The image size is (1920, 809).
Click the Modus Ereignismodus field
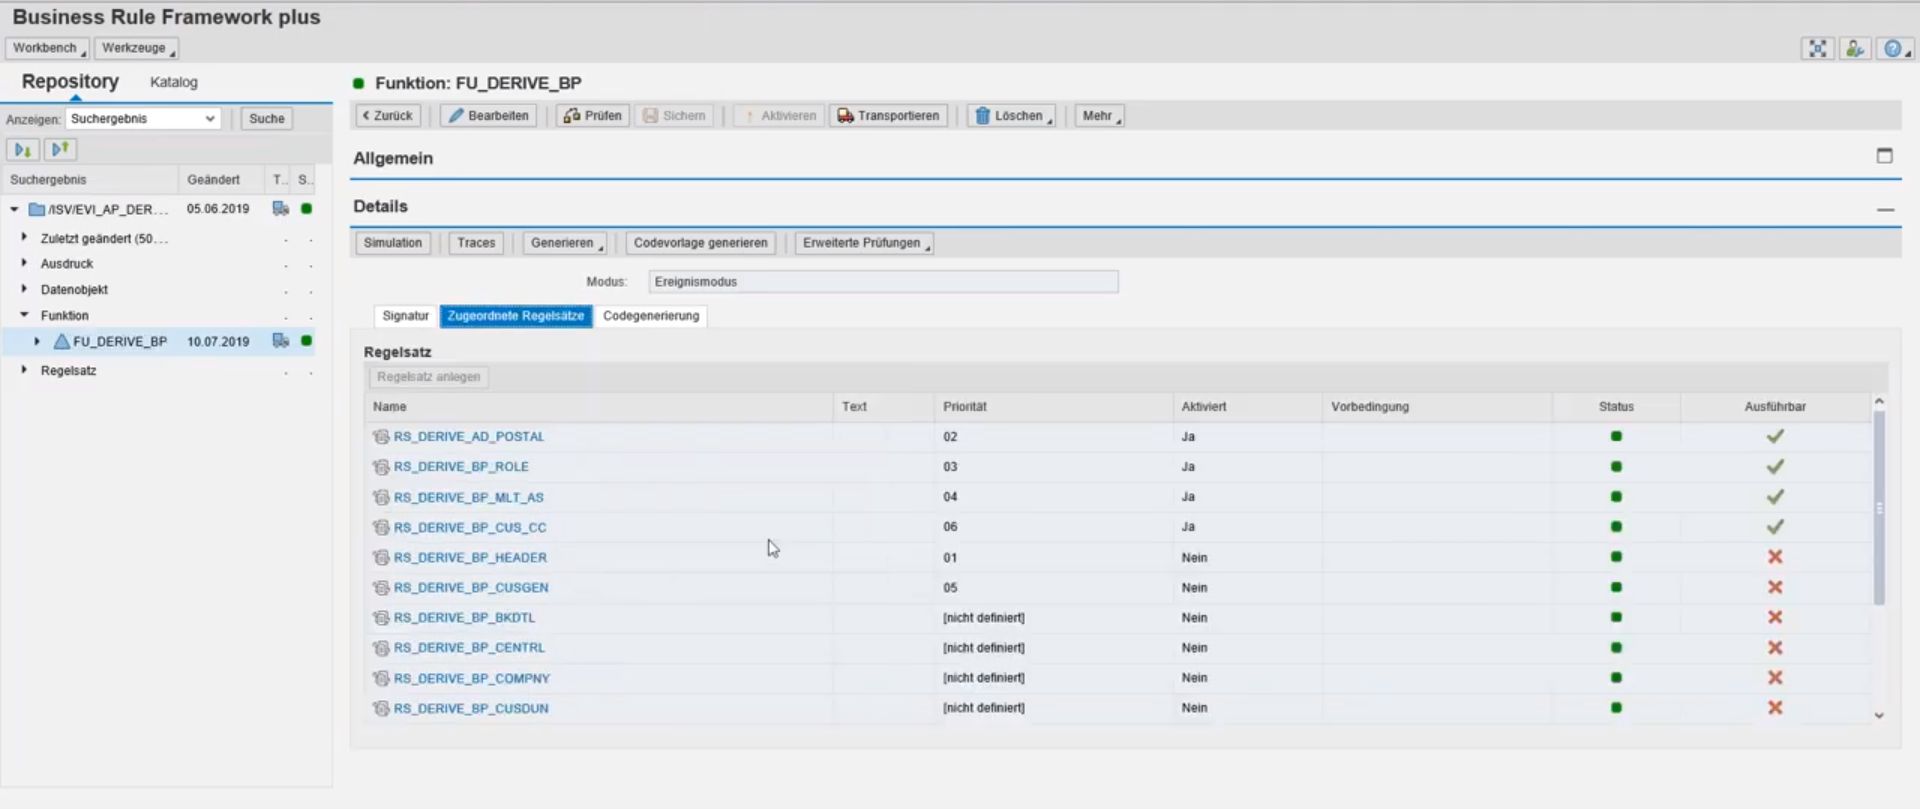point(883,282)
